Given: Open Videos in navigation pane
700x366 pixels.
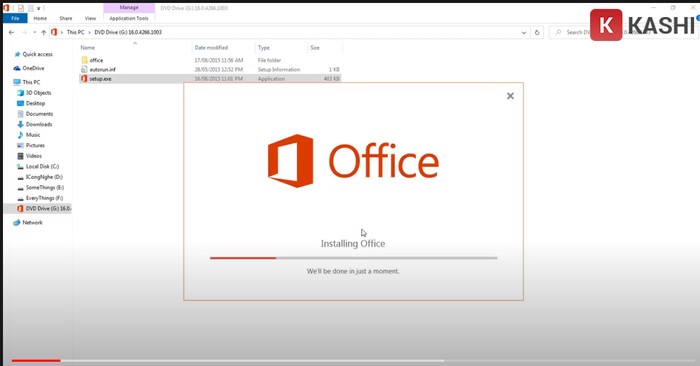Looking at the screenshot, I should [x=34, y=156].
